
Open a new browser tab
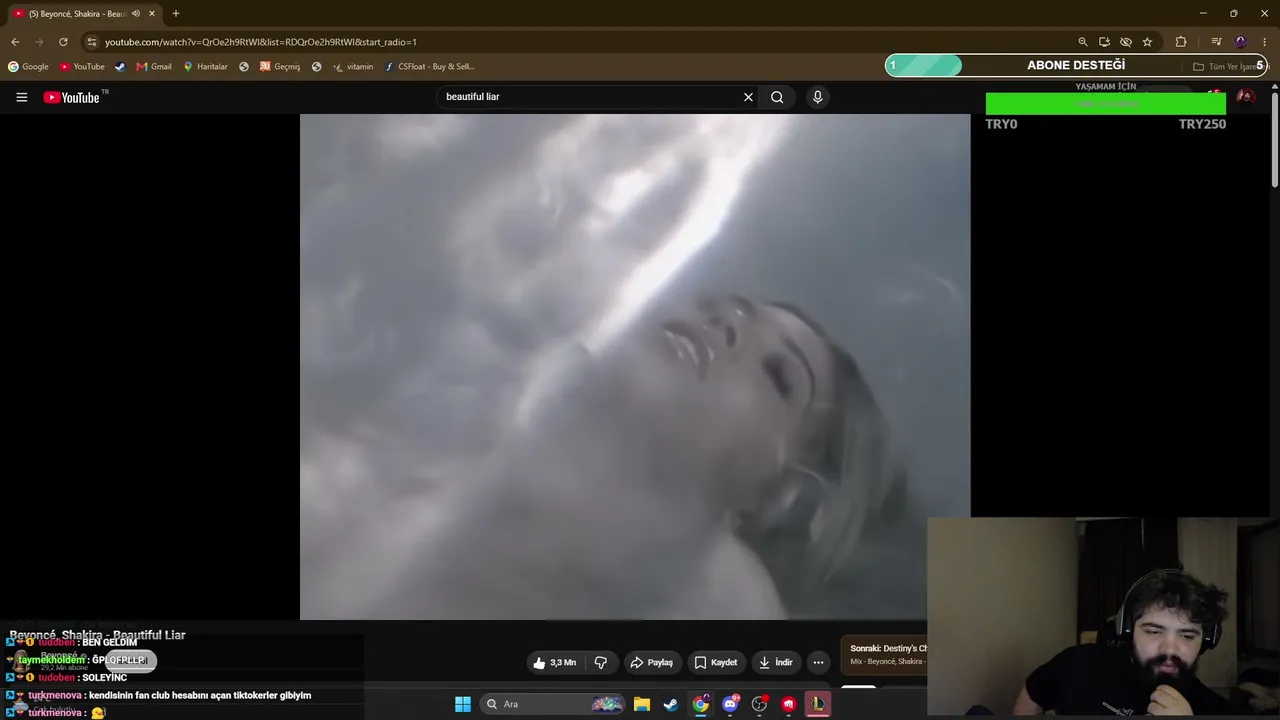click(176, 14)
